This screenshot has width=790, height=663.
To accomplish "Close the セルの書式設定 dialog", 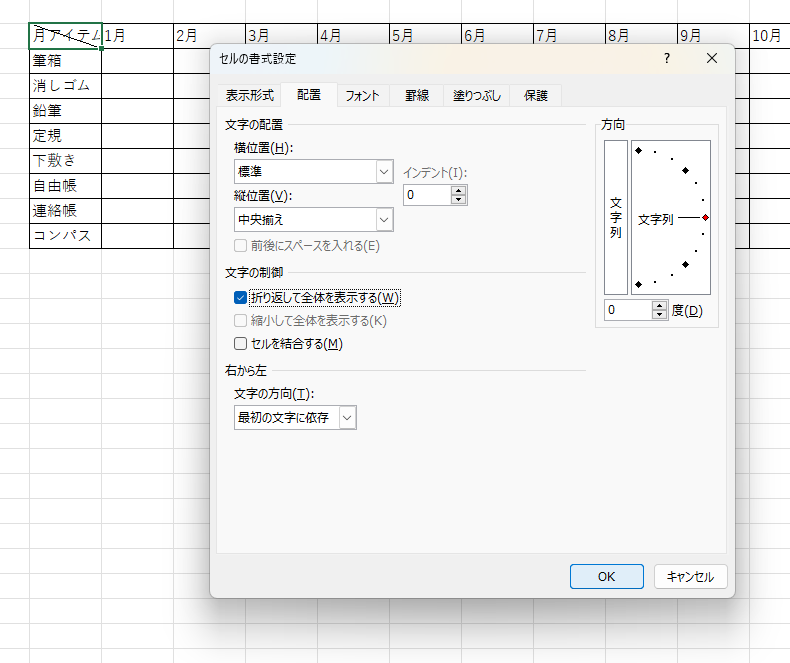I will click(712, 59).
